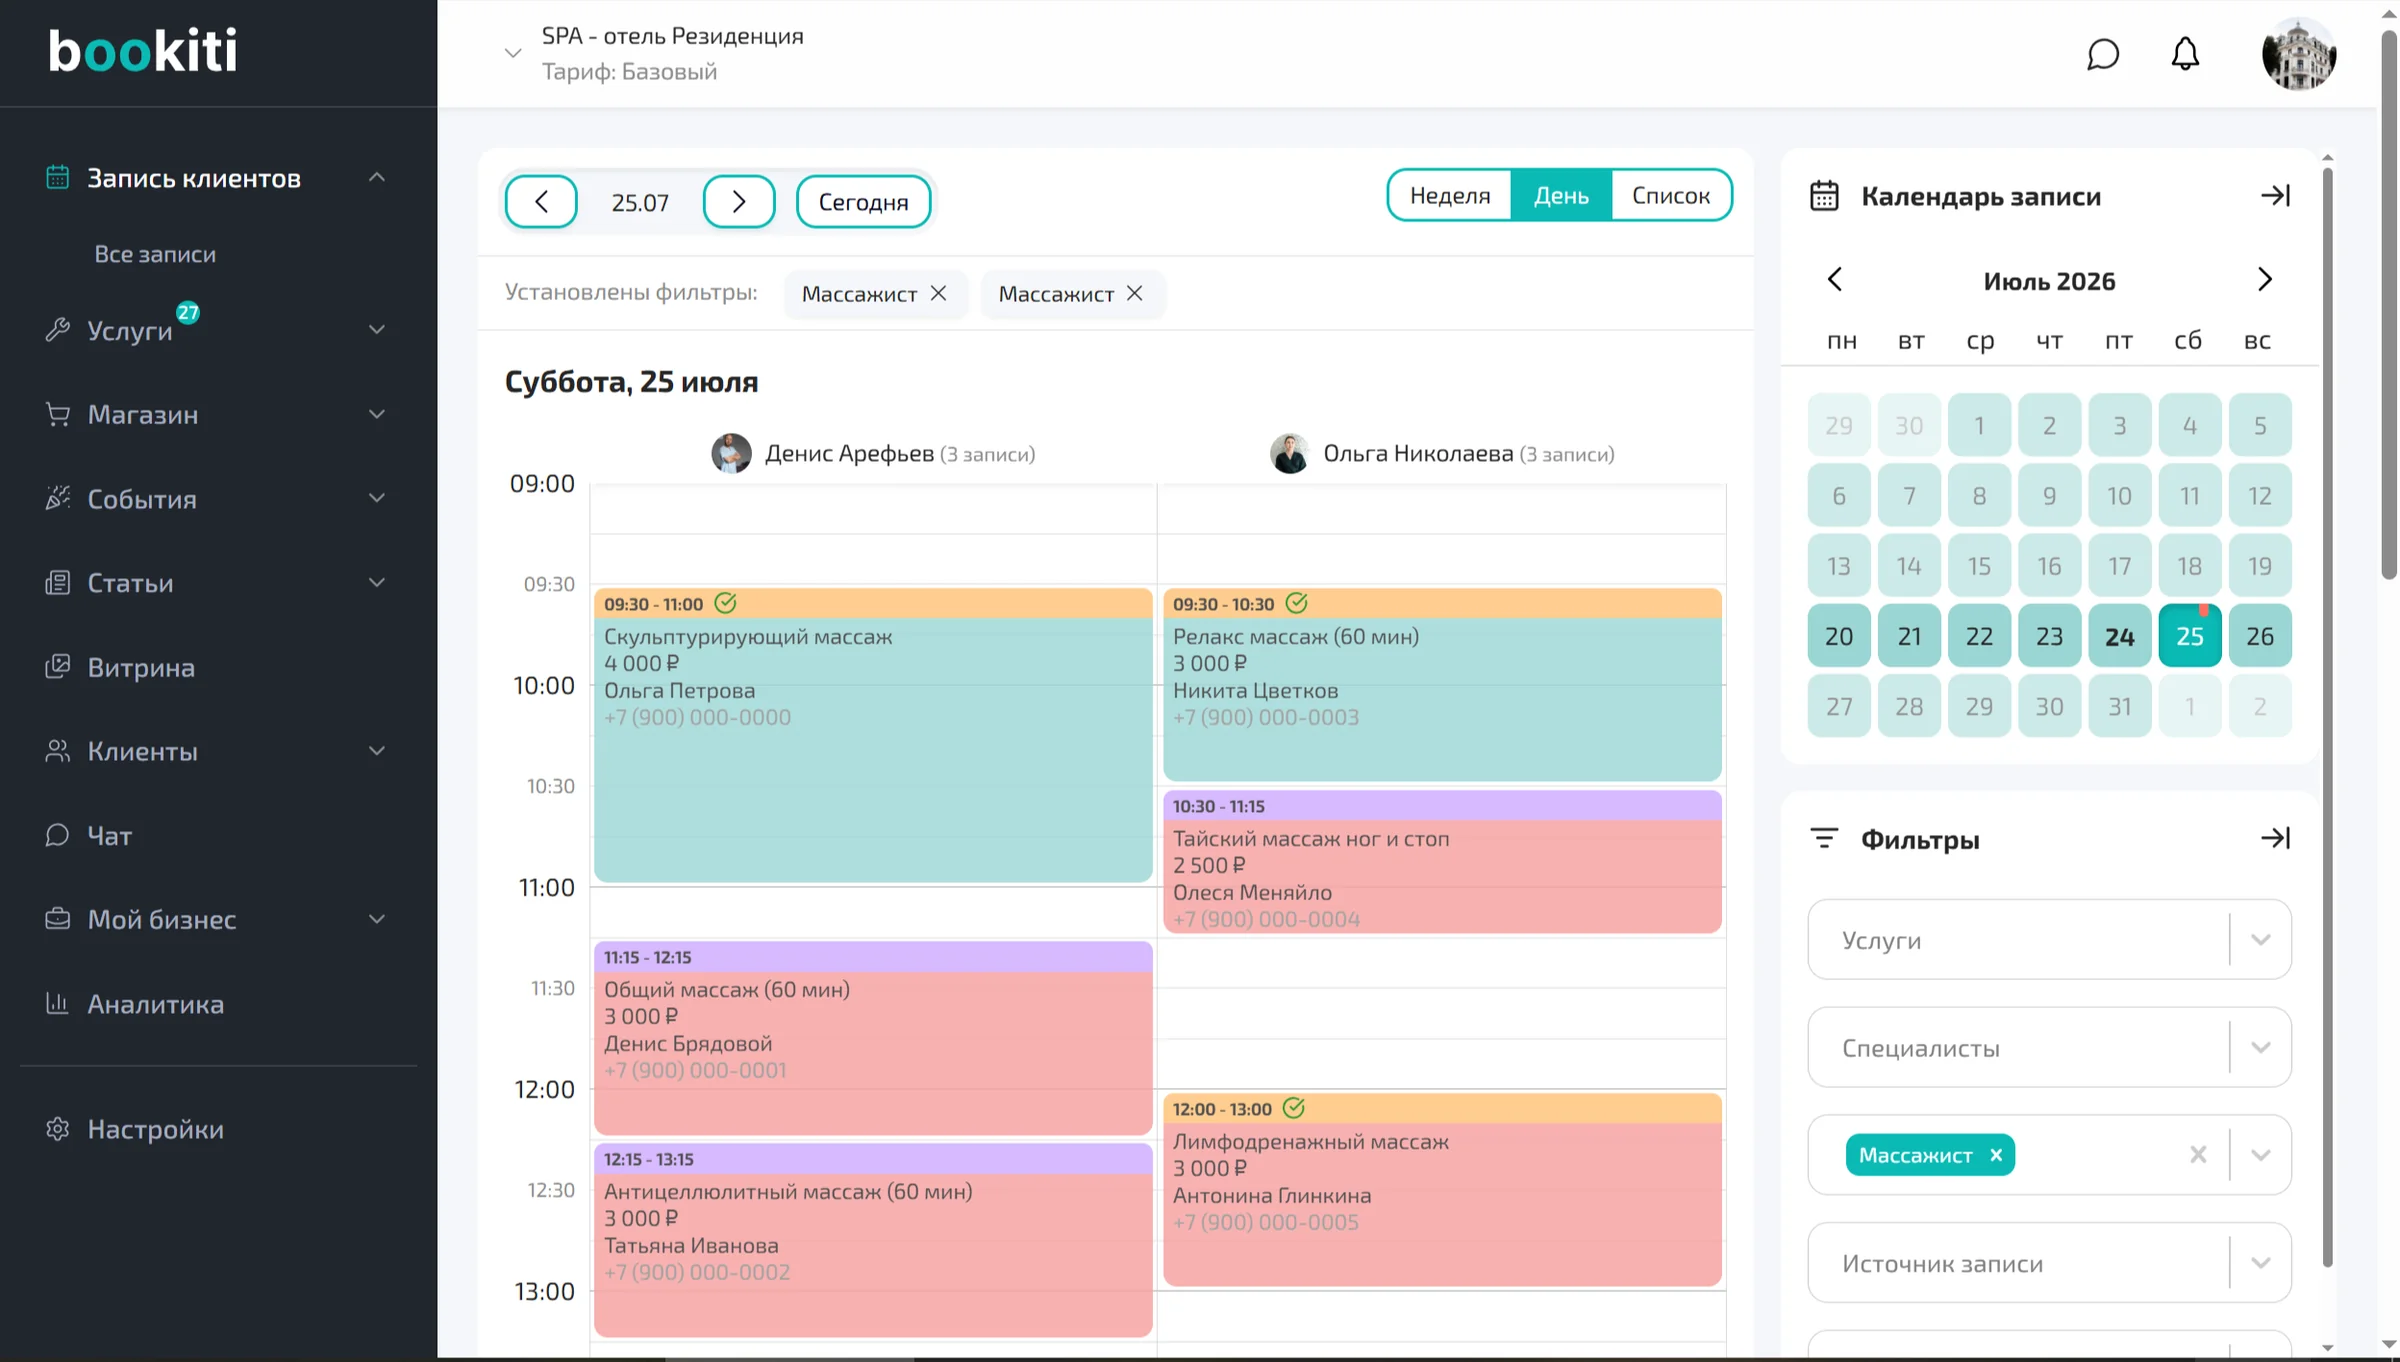Switch to Неделя view
2400x1362 pixels.
pyautogui.click(x=1449, y=195)
